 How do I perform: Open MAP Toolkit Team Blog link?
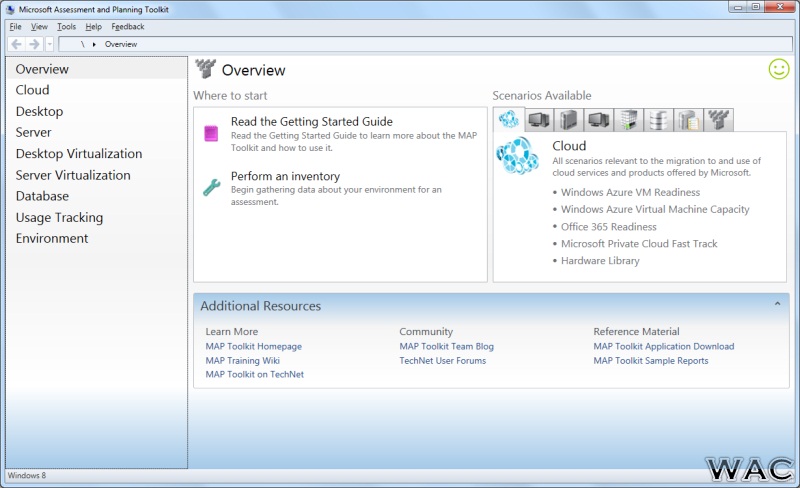click(446, 346)
